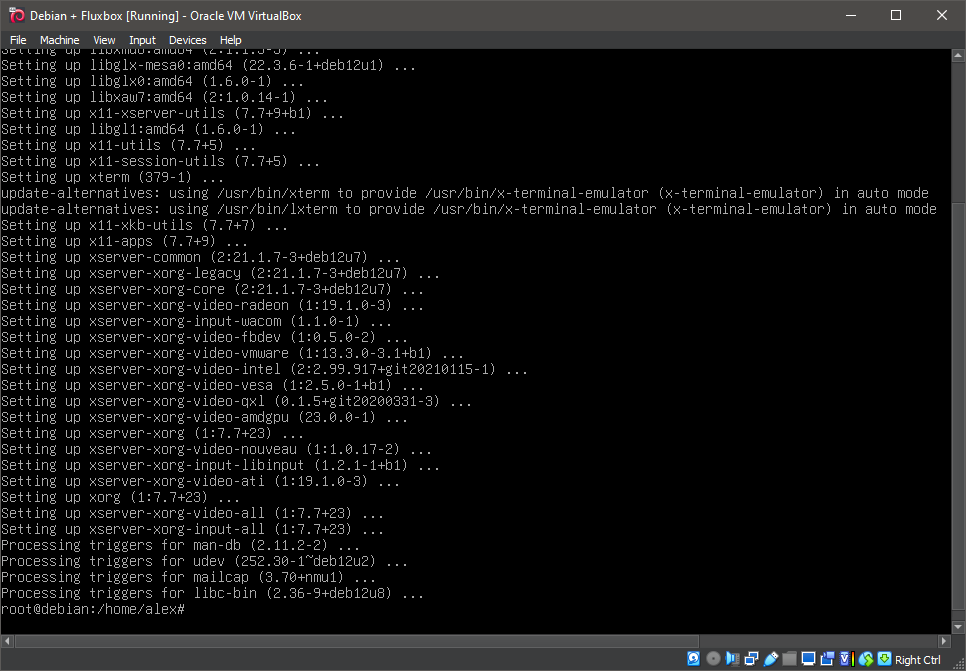The image size is (966, 671).
Task: Open the Help menu
Action: (x=231, y=40)
